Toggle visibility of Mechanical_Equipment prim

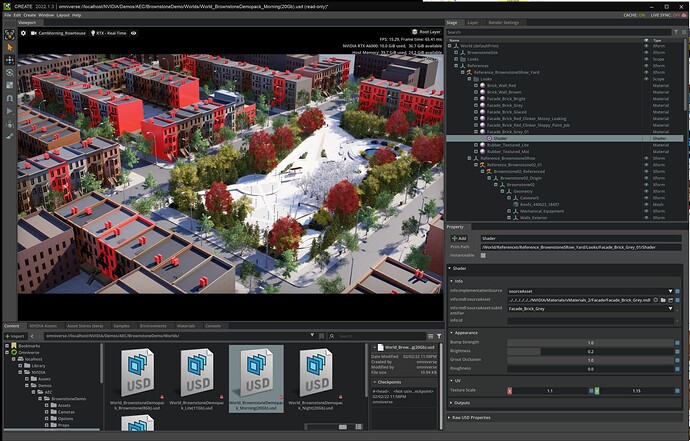[646, 211]
